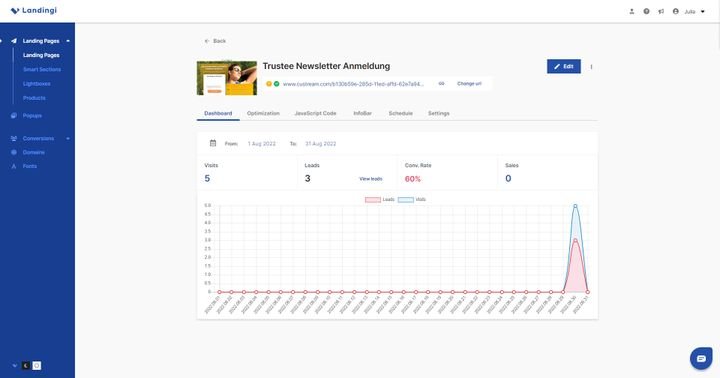Open the Domains menu label

coord(34,152)
